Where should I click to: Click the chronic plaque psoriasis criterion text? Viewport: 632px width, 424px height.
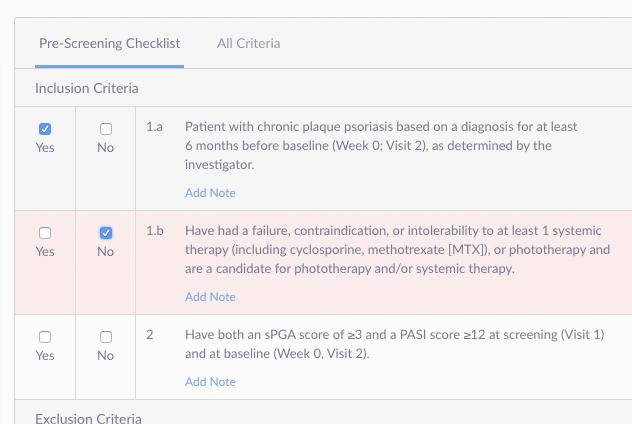pos(380,146)
